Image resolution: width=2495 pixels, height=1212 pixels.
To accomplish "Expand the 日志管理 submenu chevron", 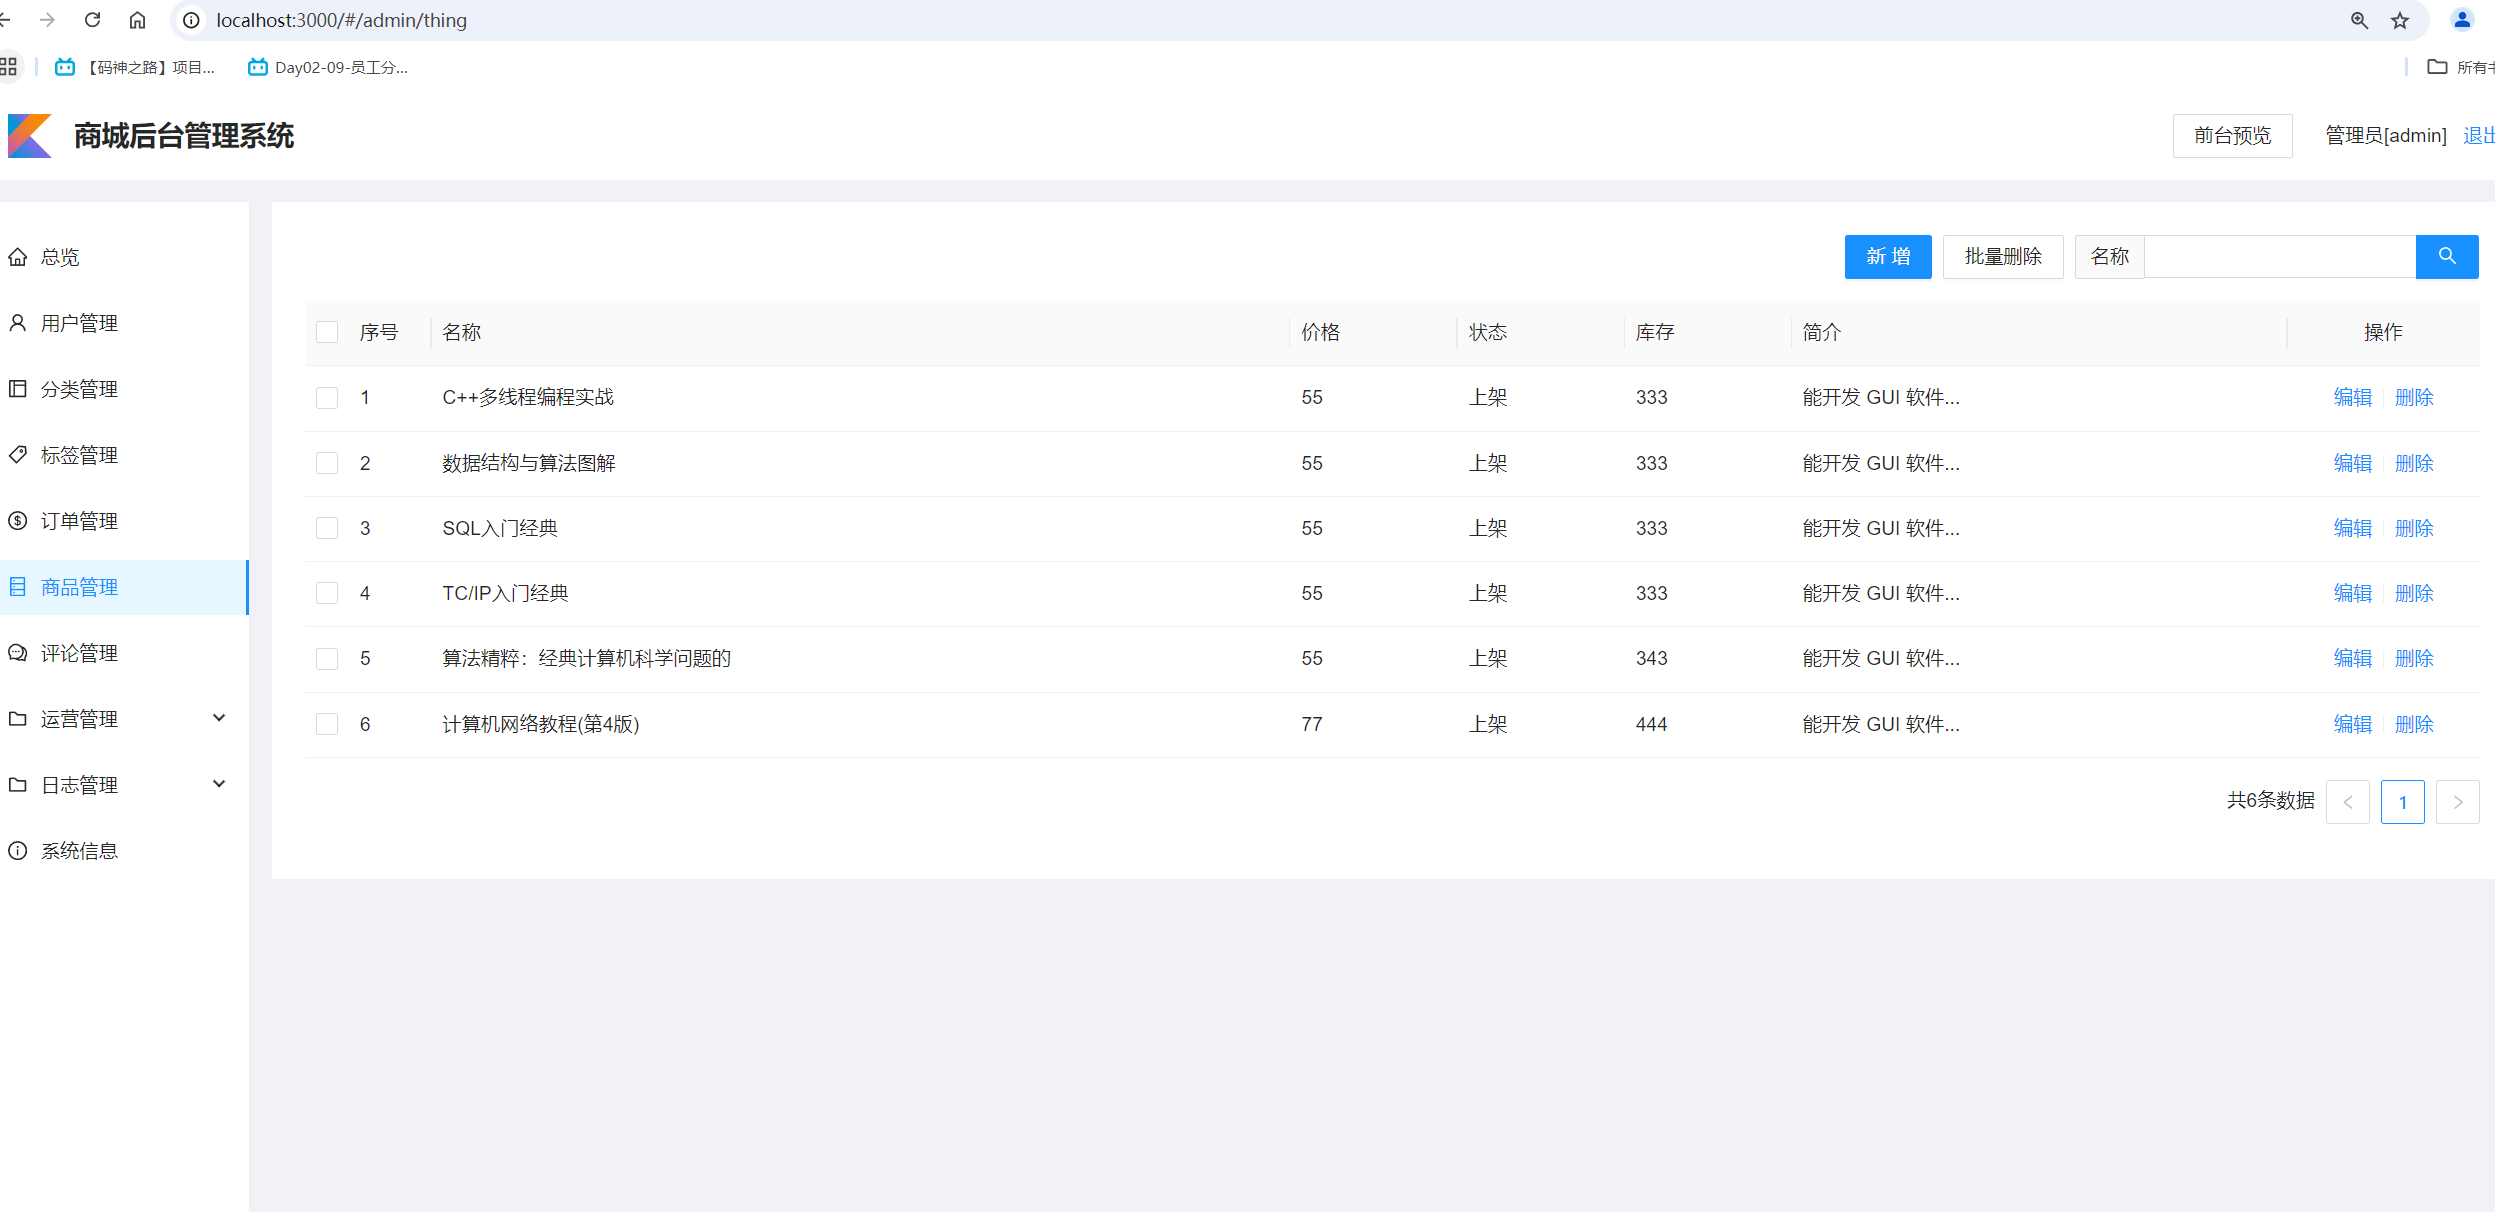I will 219,784.
